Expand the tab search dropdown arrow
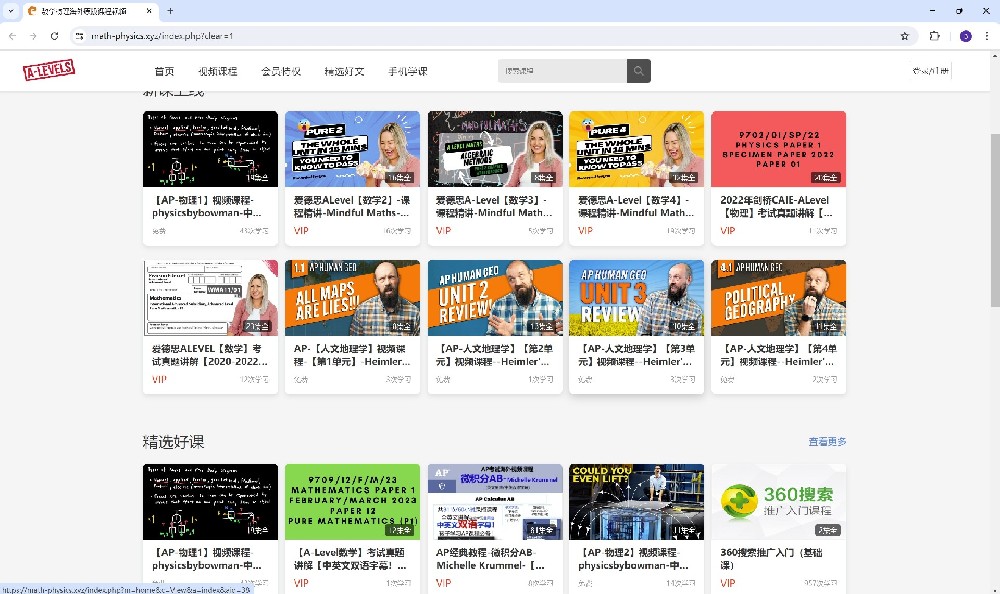 12,11
